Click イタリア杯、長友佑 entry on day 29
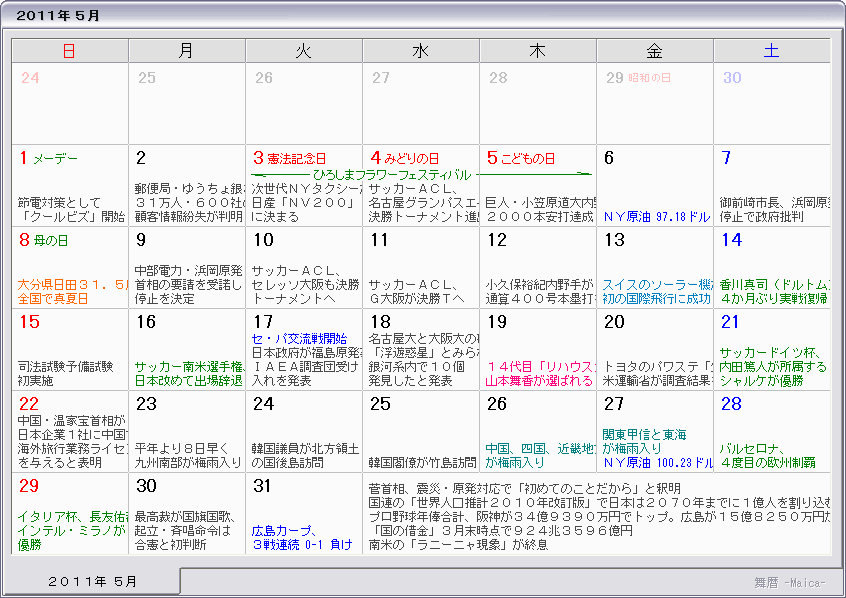The image size is (846, 598). 72,531
